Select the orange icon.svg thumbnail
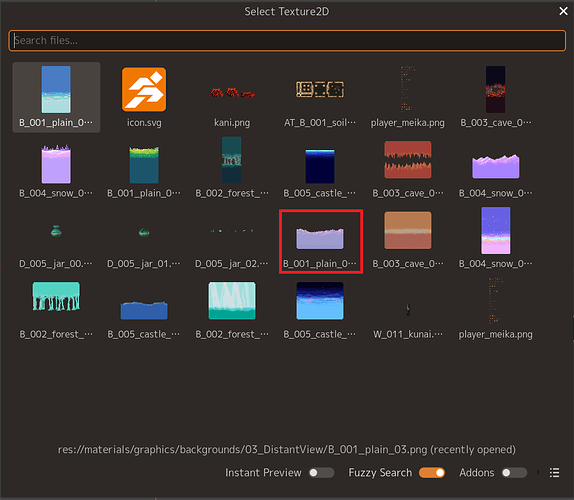This screenshot has height=500, width=574. tap(144, 97)
